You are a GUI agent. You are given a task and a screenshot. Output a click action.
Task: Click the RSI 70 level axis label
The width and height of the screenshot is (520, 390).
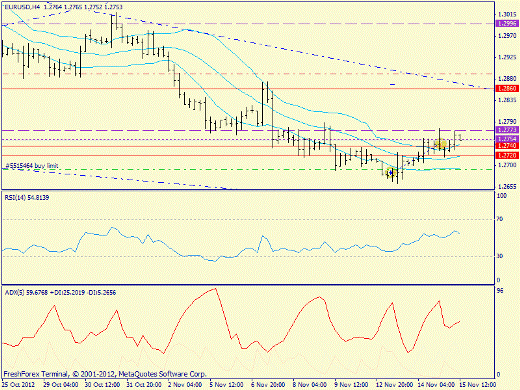[500, 219]
